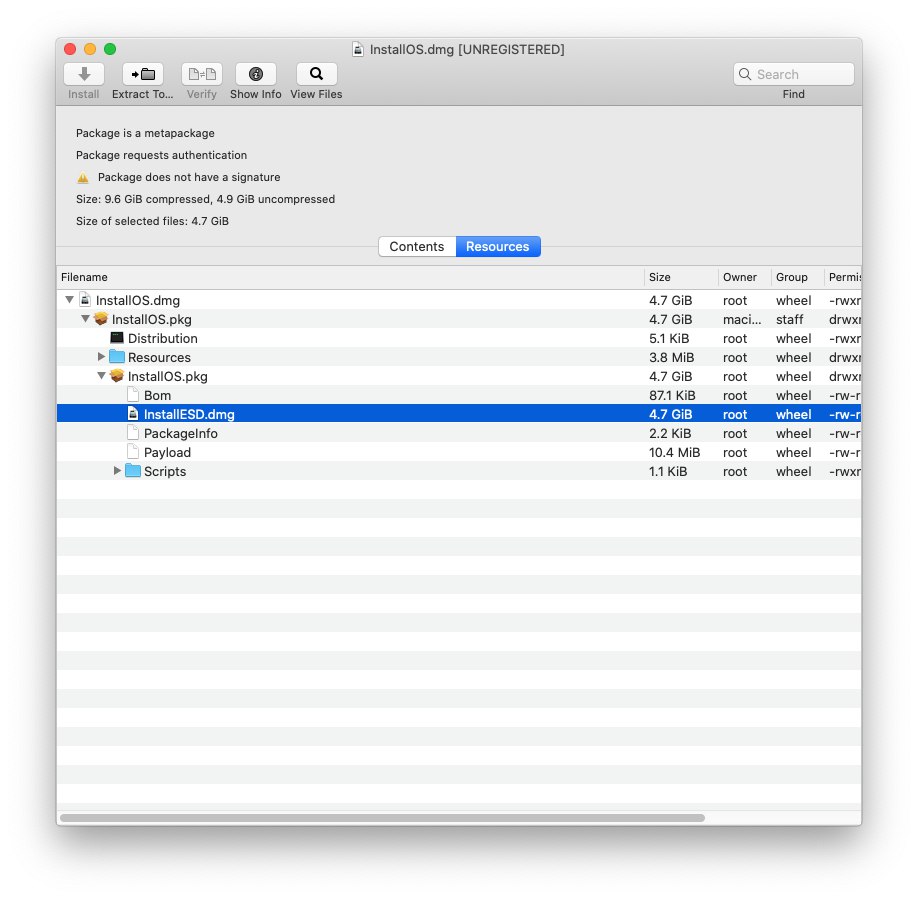Click the nested InstallOS.pkg package box icon
The image size is (918, 900).
tap(117, 375)
